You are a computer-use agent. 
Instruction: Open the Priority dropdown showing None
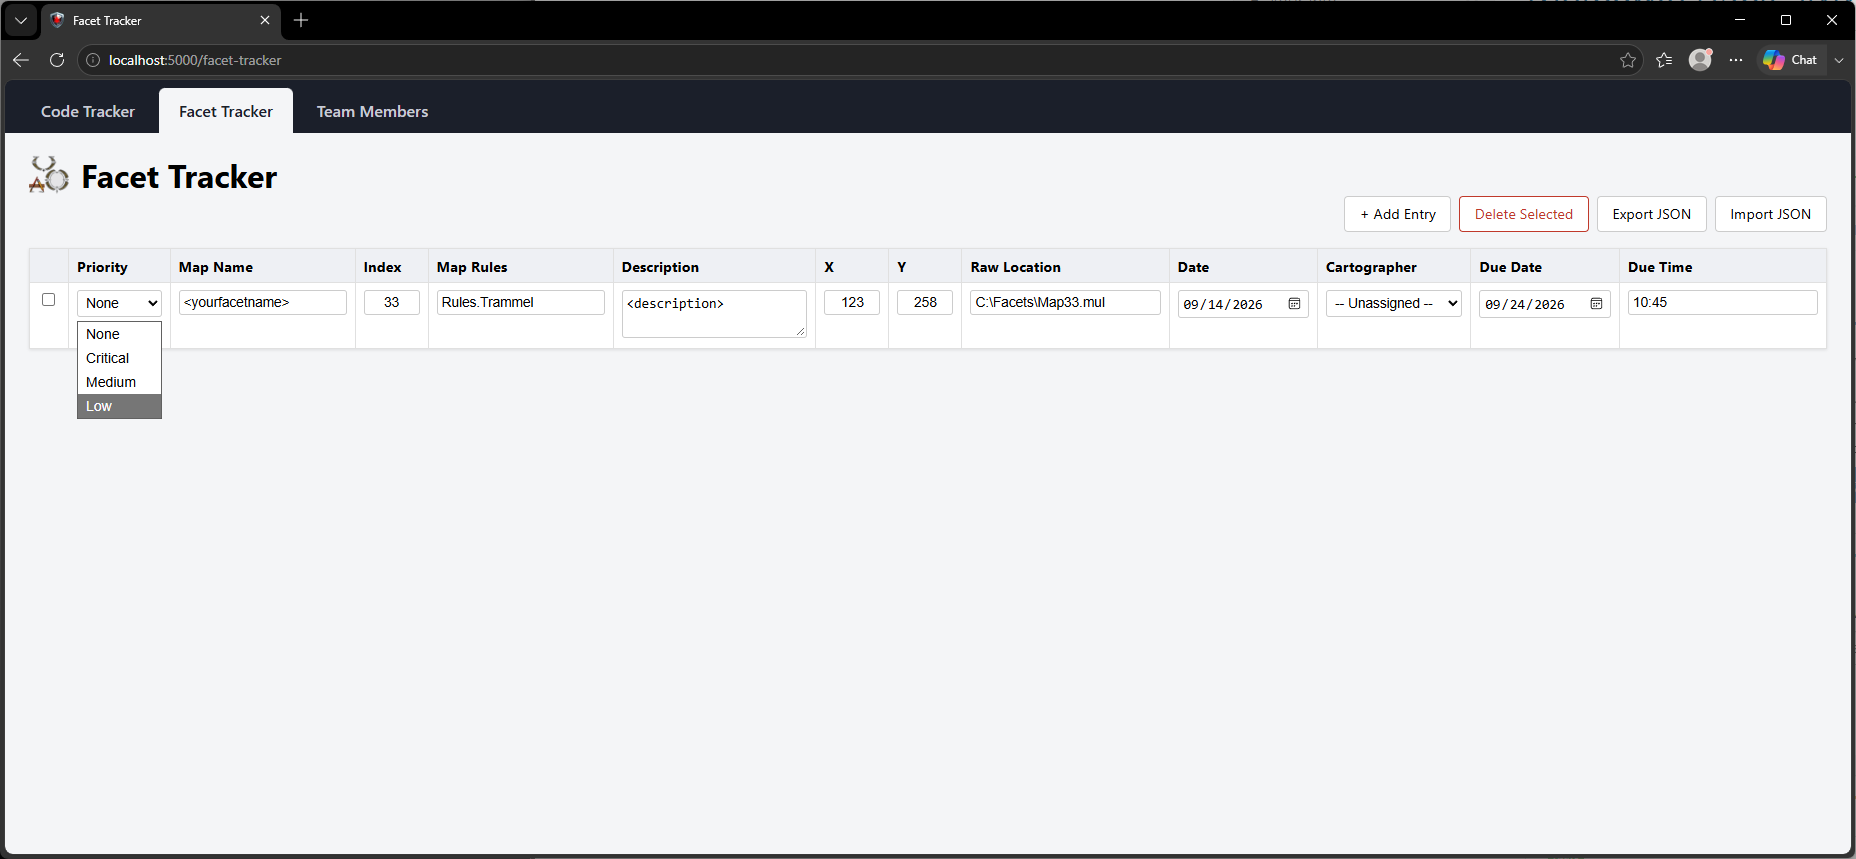119,303
